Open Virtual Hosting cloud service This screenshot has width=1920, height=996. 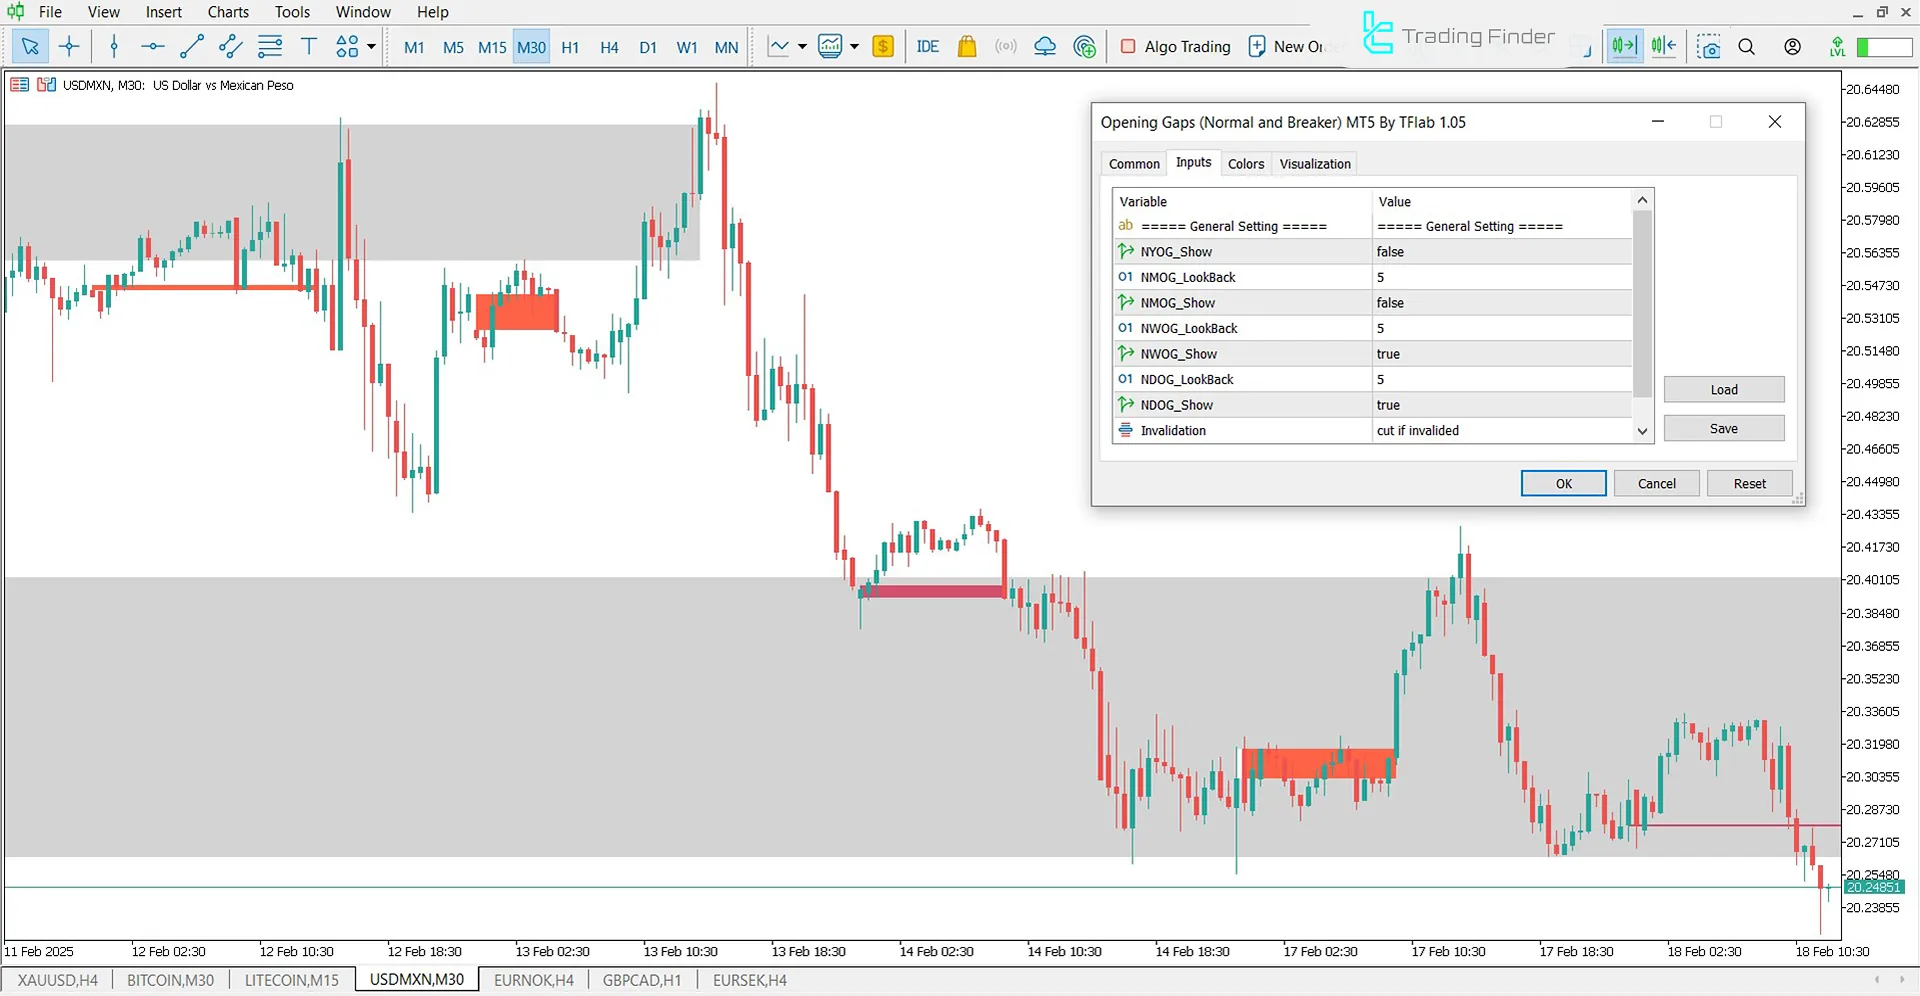click(1044, 46)
